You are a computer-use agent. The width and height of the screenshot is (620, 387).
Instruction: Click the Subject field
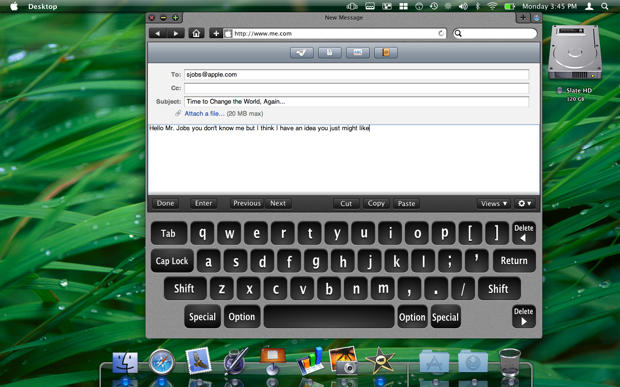click(356, 102)
